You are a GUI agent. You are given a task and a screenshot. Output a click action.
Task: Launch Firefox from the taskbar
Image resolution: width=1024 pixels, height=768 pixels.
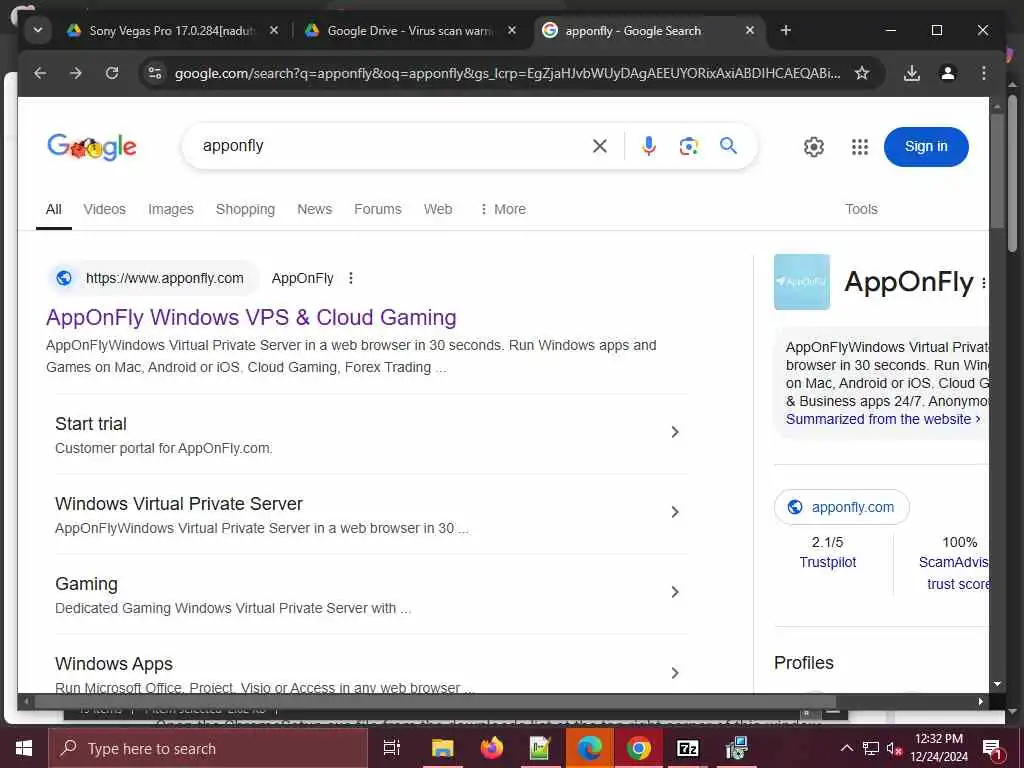(x=492, y=748)
